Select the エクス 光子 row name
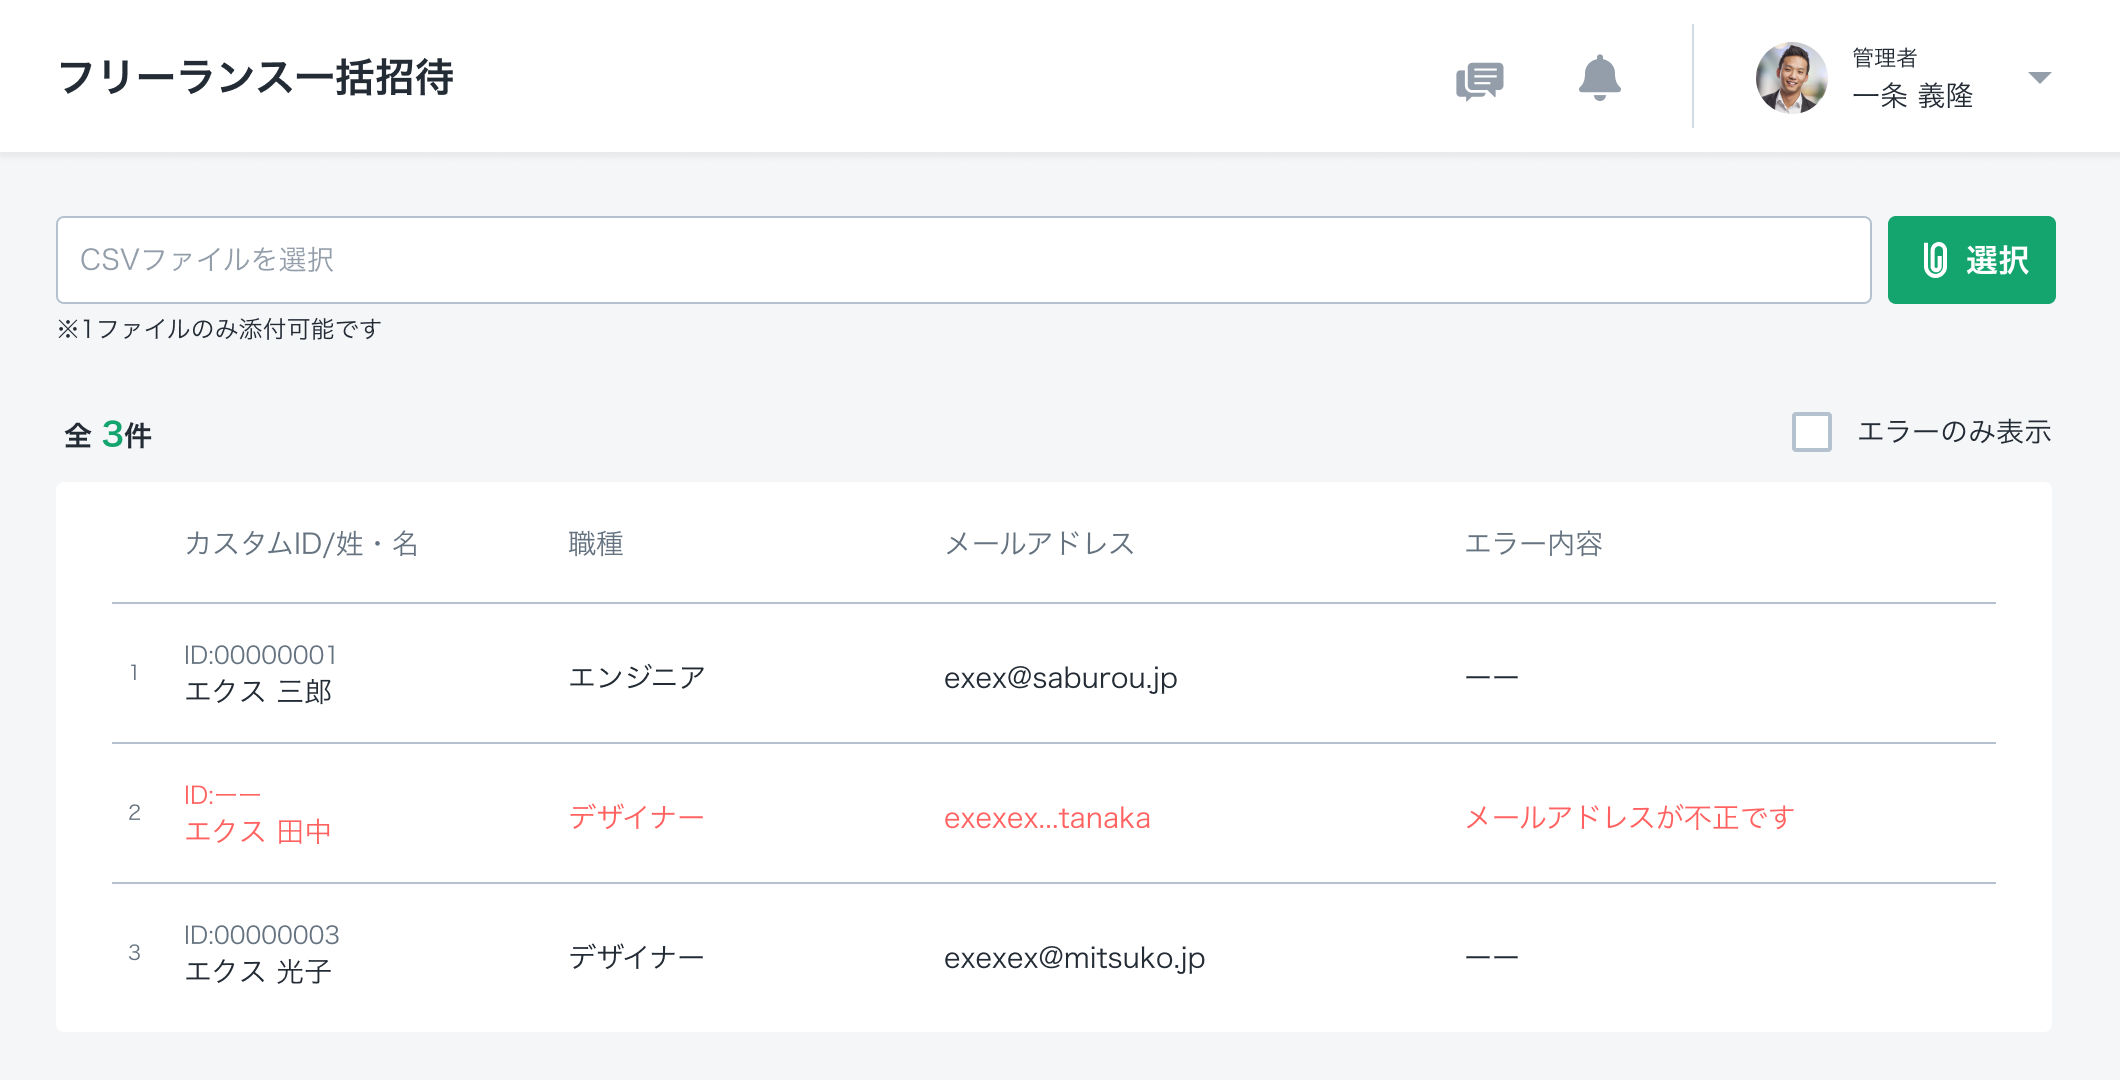Image resolution: width=2120 pixels, height=1080 pixels. pyautogui.click(x=258, y=971)
